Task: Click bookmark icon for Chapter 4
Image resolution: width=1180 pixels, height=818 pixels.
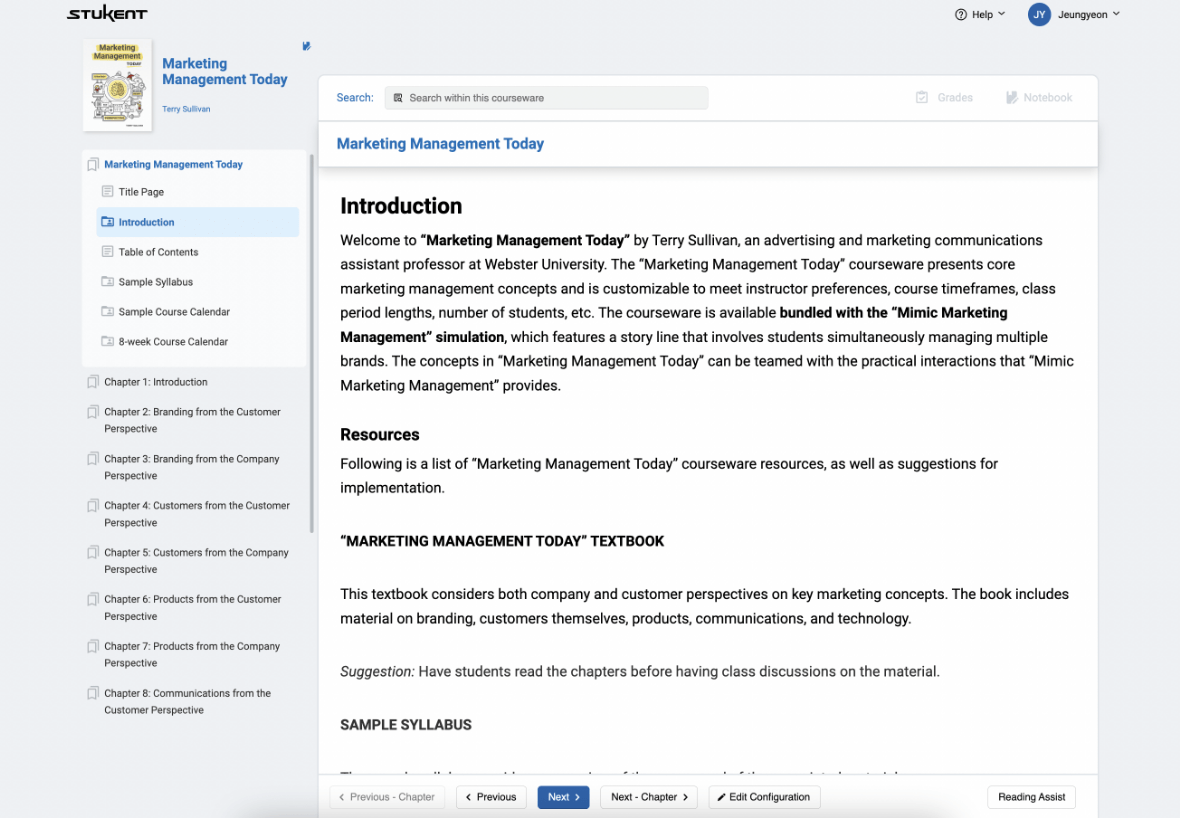Action: [93, 505]
